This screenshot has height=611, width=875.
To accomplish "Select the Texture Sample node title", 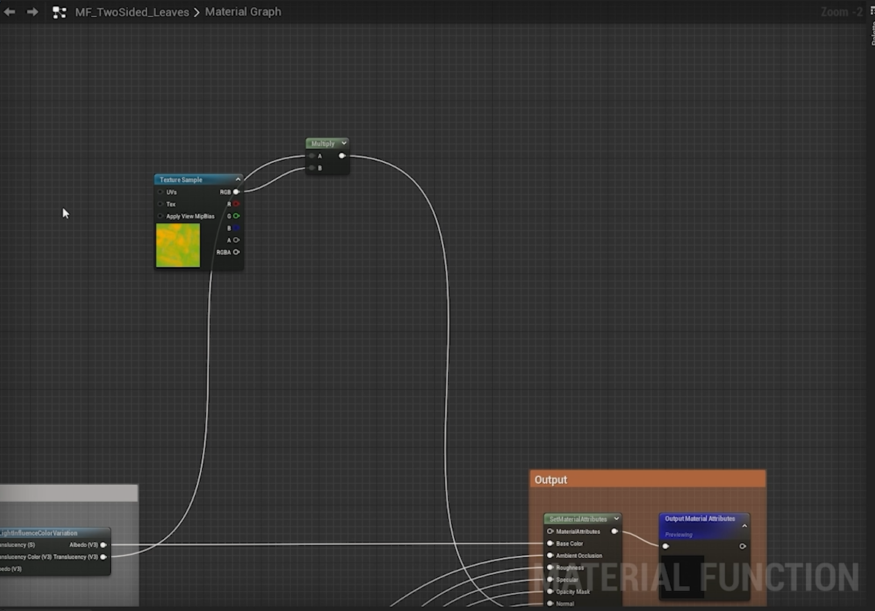I will tap(181, 180).
